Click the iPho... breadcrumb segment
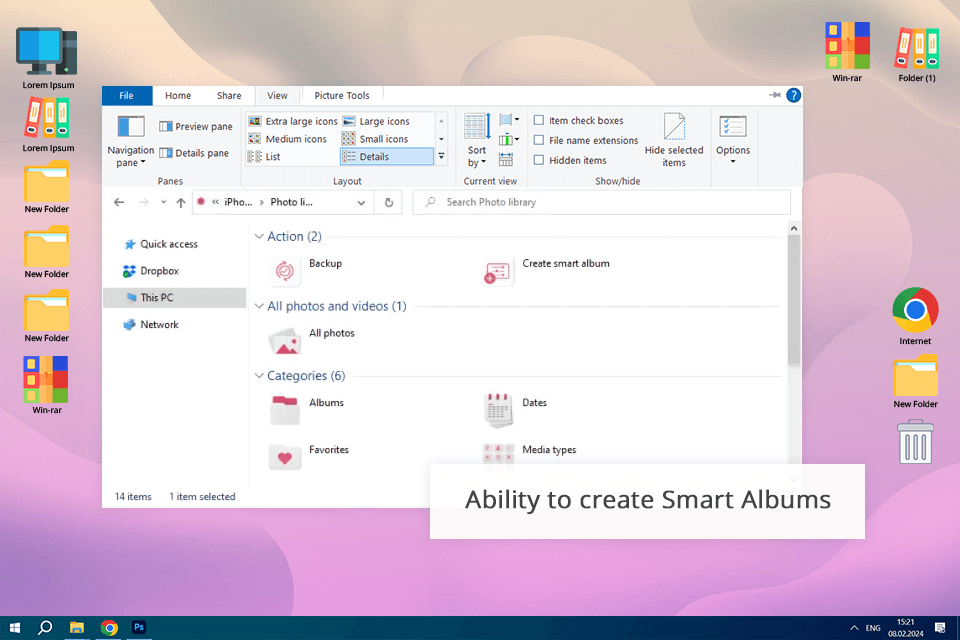The image size is (960, 640). click(238, 202)
